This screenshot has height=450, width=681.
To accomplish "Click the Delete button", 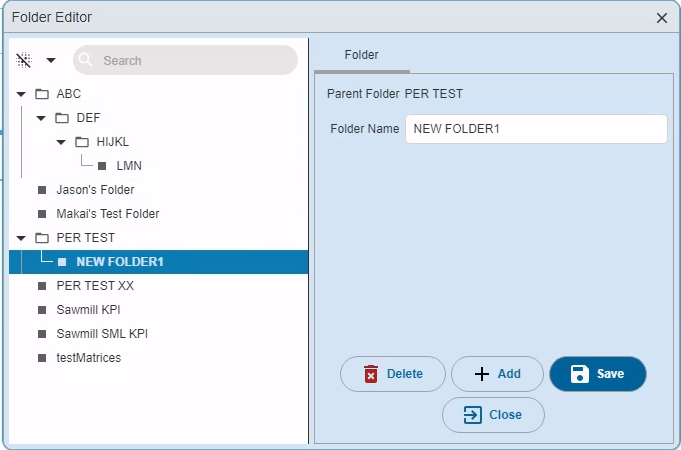I will coord(393,374).
